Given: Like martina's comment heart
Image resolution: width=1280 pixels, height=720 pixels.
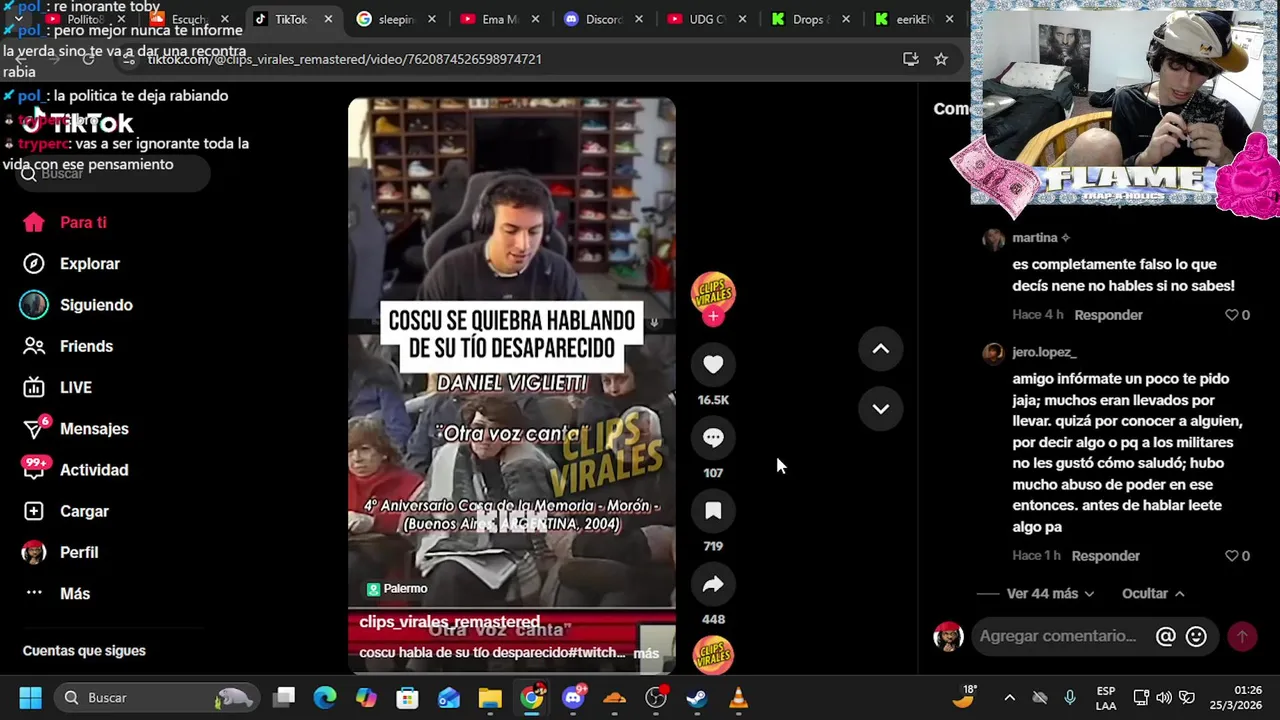Looking at the screenshot, I should 1232,315.
